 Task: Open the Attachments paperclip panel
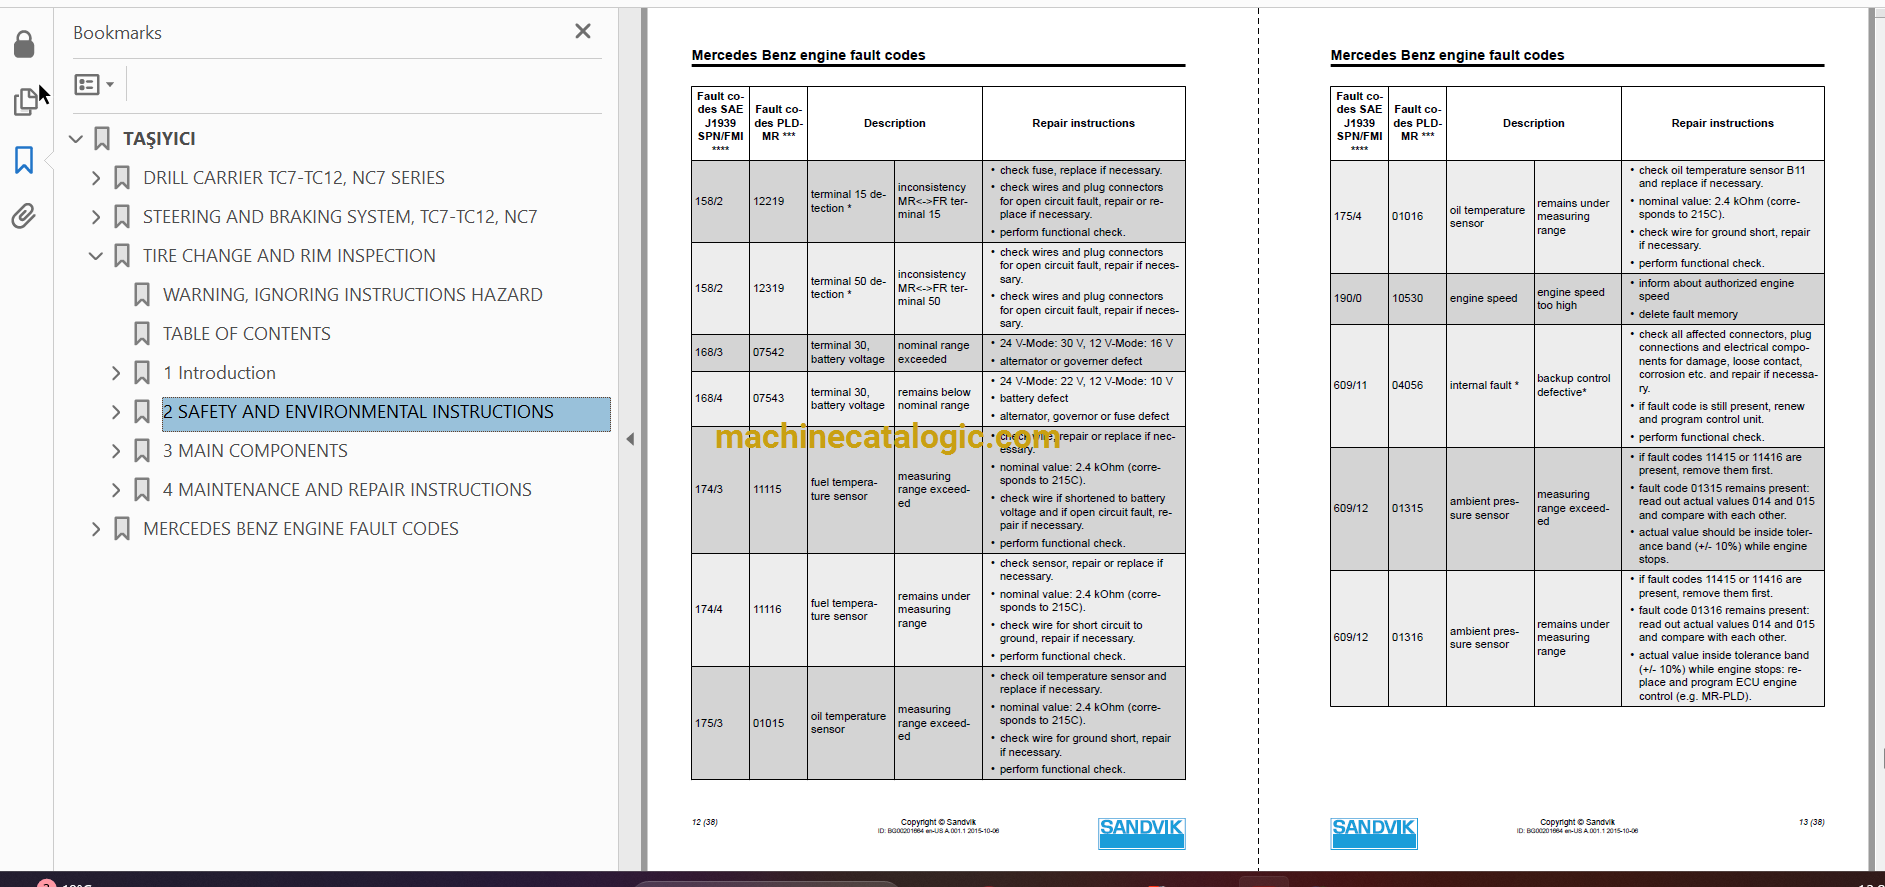point(24,216)
